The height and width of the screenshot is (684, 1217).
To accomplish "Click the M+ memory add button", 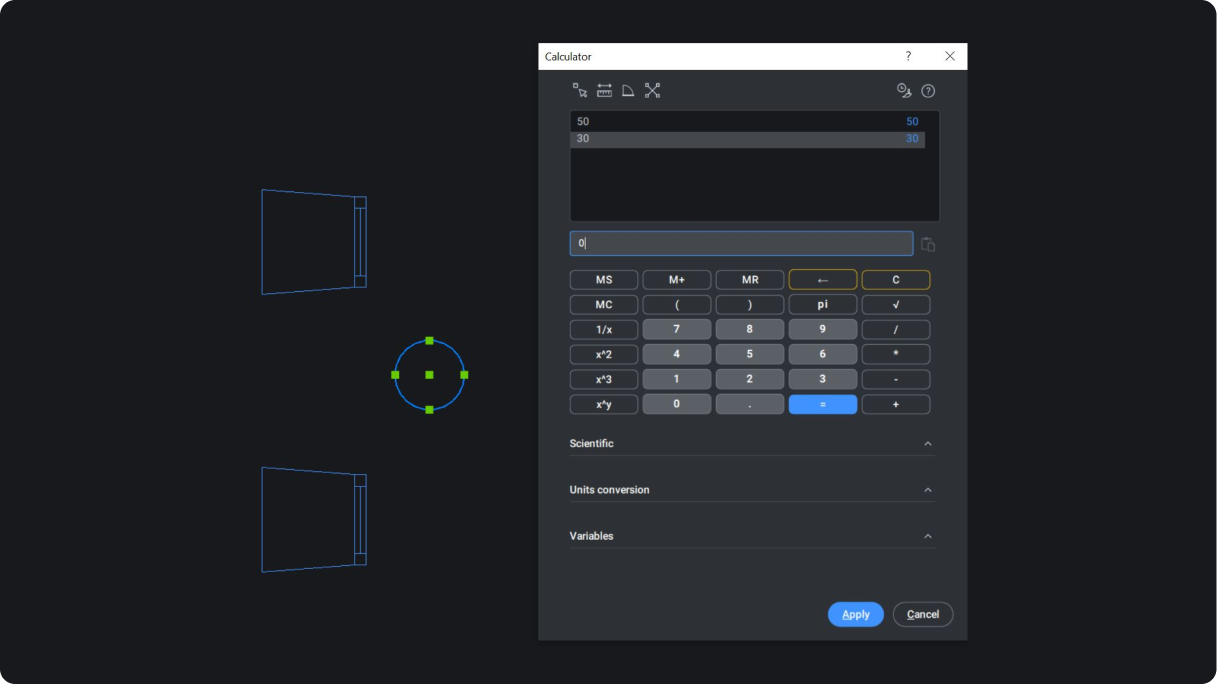I will (x=677, y=280).
